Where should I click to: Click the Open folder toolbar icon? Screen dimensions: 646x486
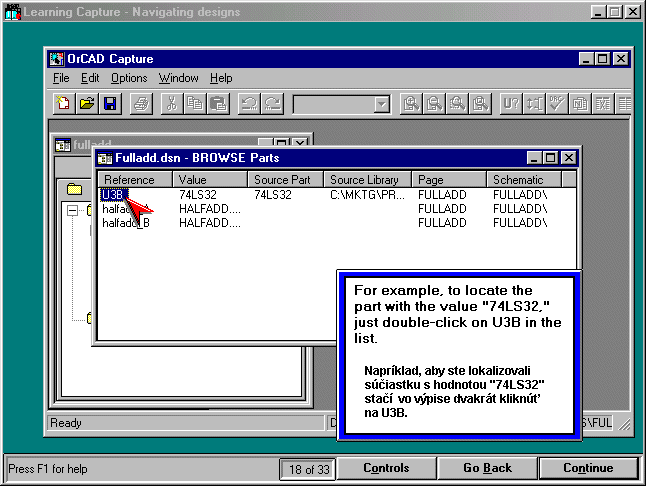click(x=87, y=103)
